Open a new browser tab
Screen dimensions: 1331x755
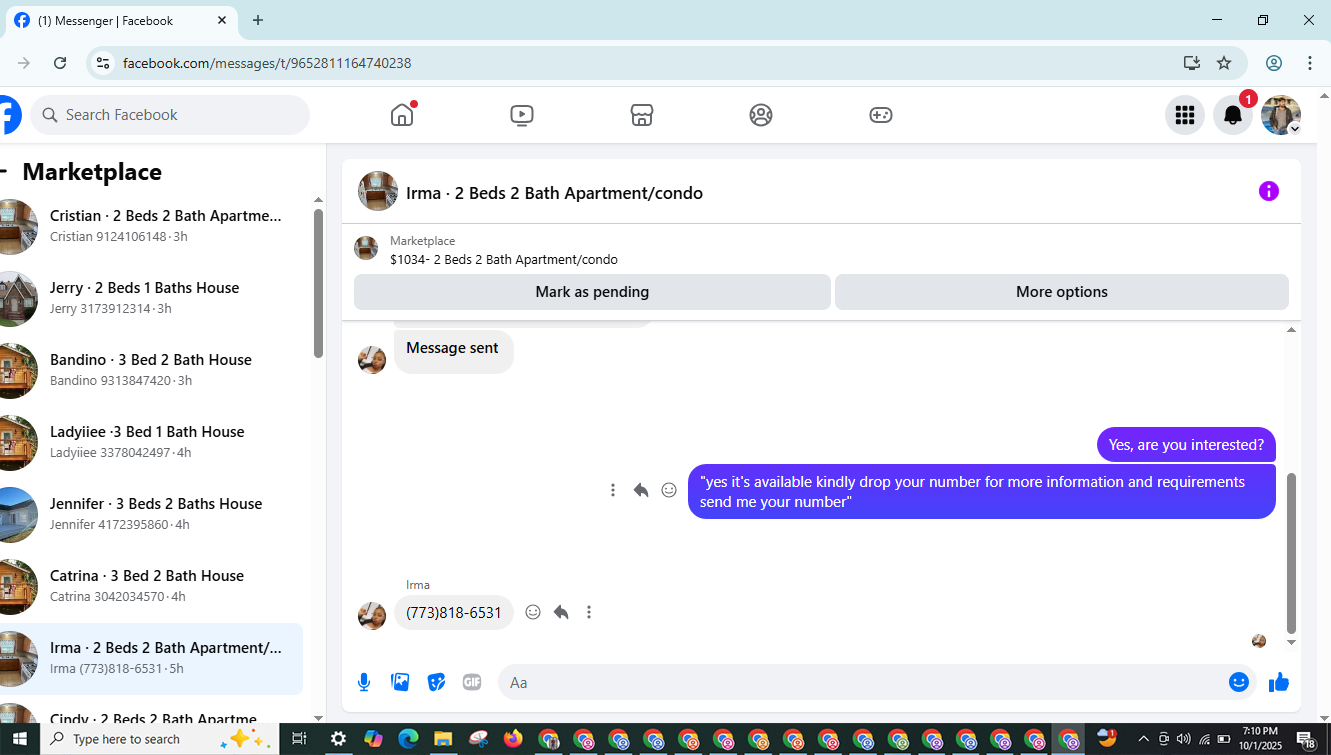[258, 20]
